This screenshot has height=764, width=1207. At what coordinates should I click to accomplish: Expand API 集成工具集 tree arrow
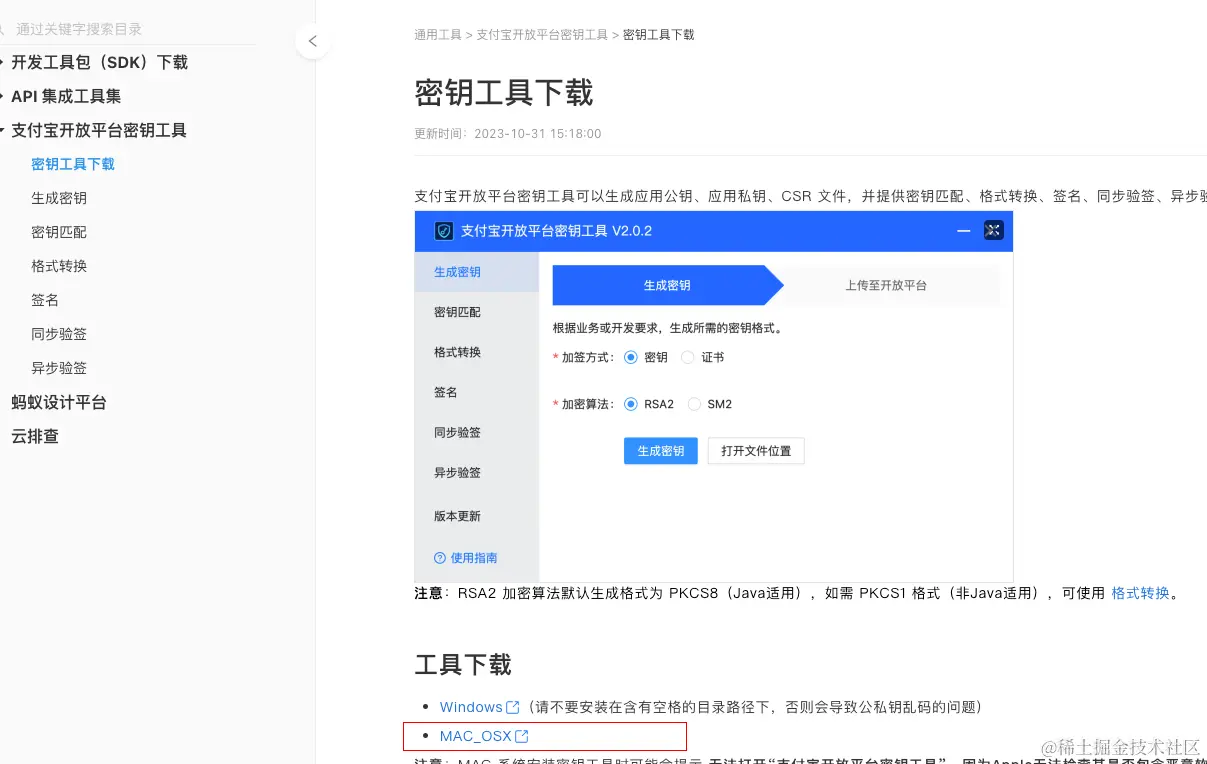click(3, 96)
